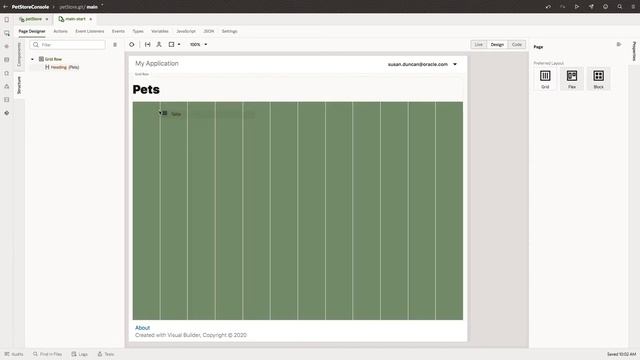
Task: Open the Actions tab
Action: [x=60, y=31]
